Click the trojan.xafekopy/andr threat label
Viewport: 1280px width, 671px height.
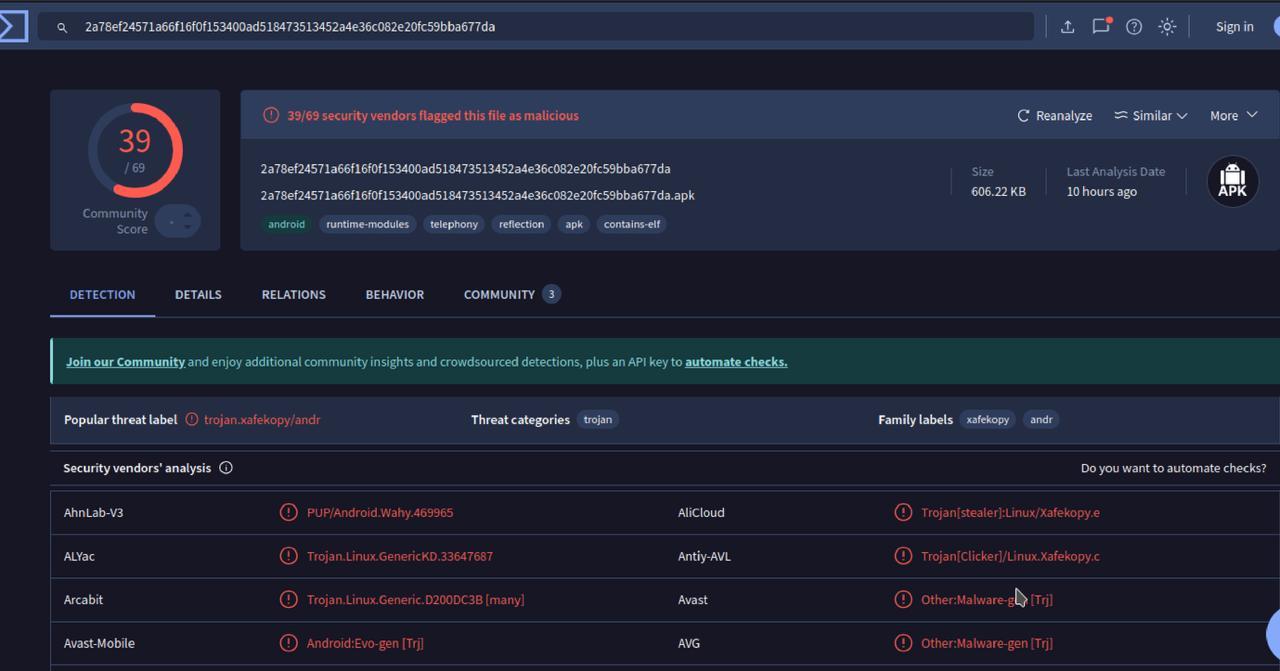pyautogui.click(x=262, y=420)
